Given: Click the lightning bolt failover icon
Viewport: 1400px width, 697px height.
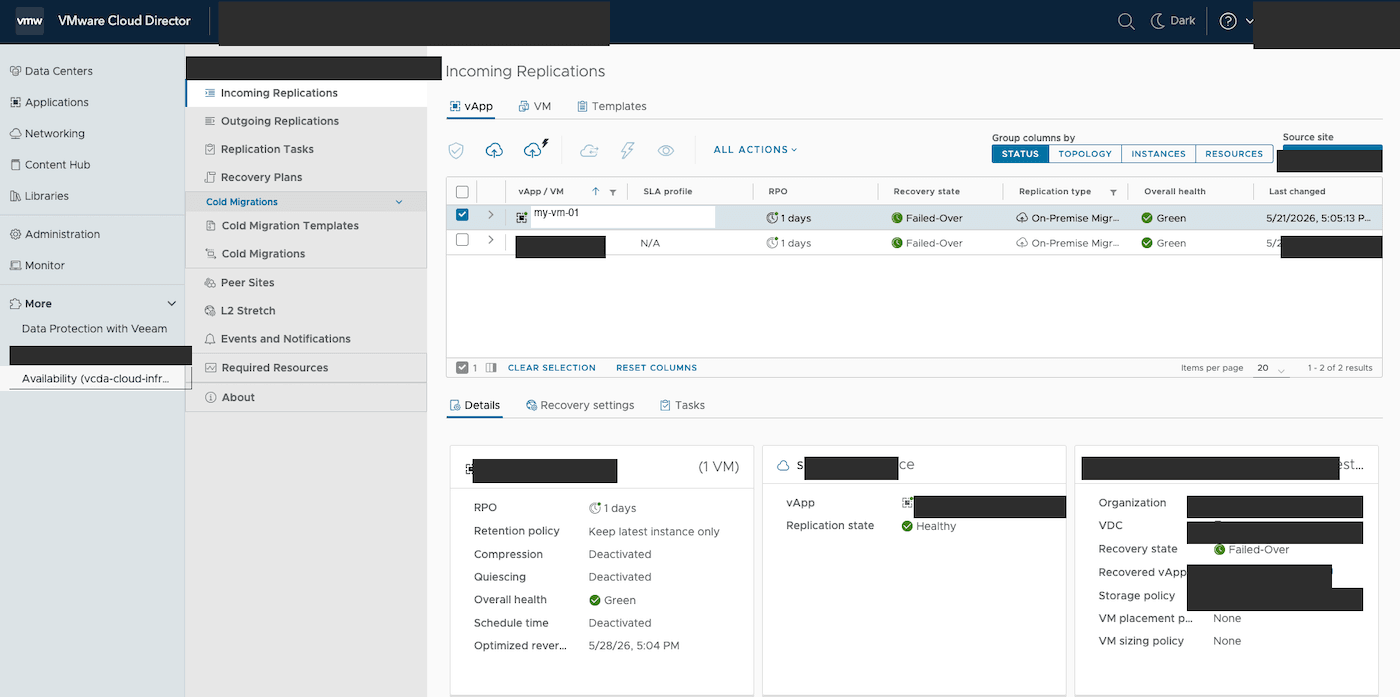Looking at the screenshot, I should 628,150.
